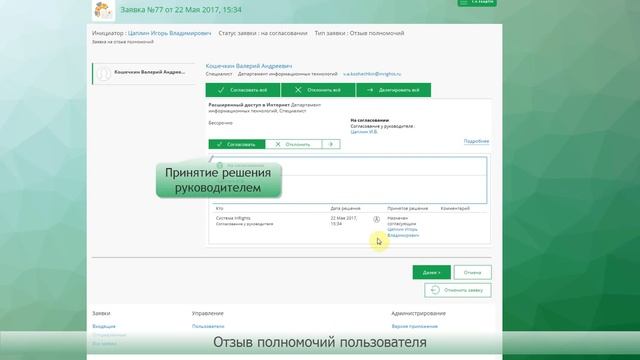Image resolution: width=640 pixels, height=360 pixels.
Task: Click the Комментарий column header
Action: click(455, 208)
